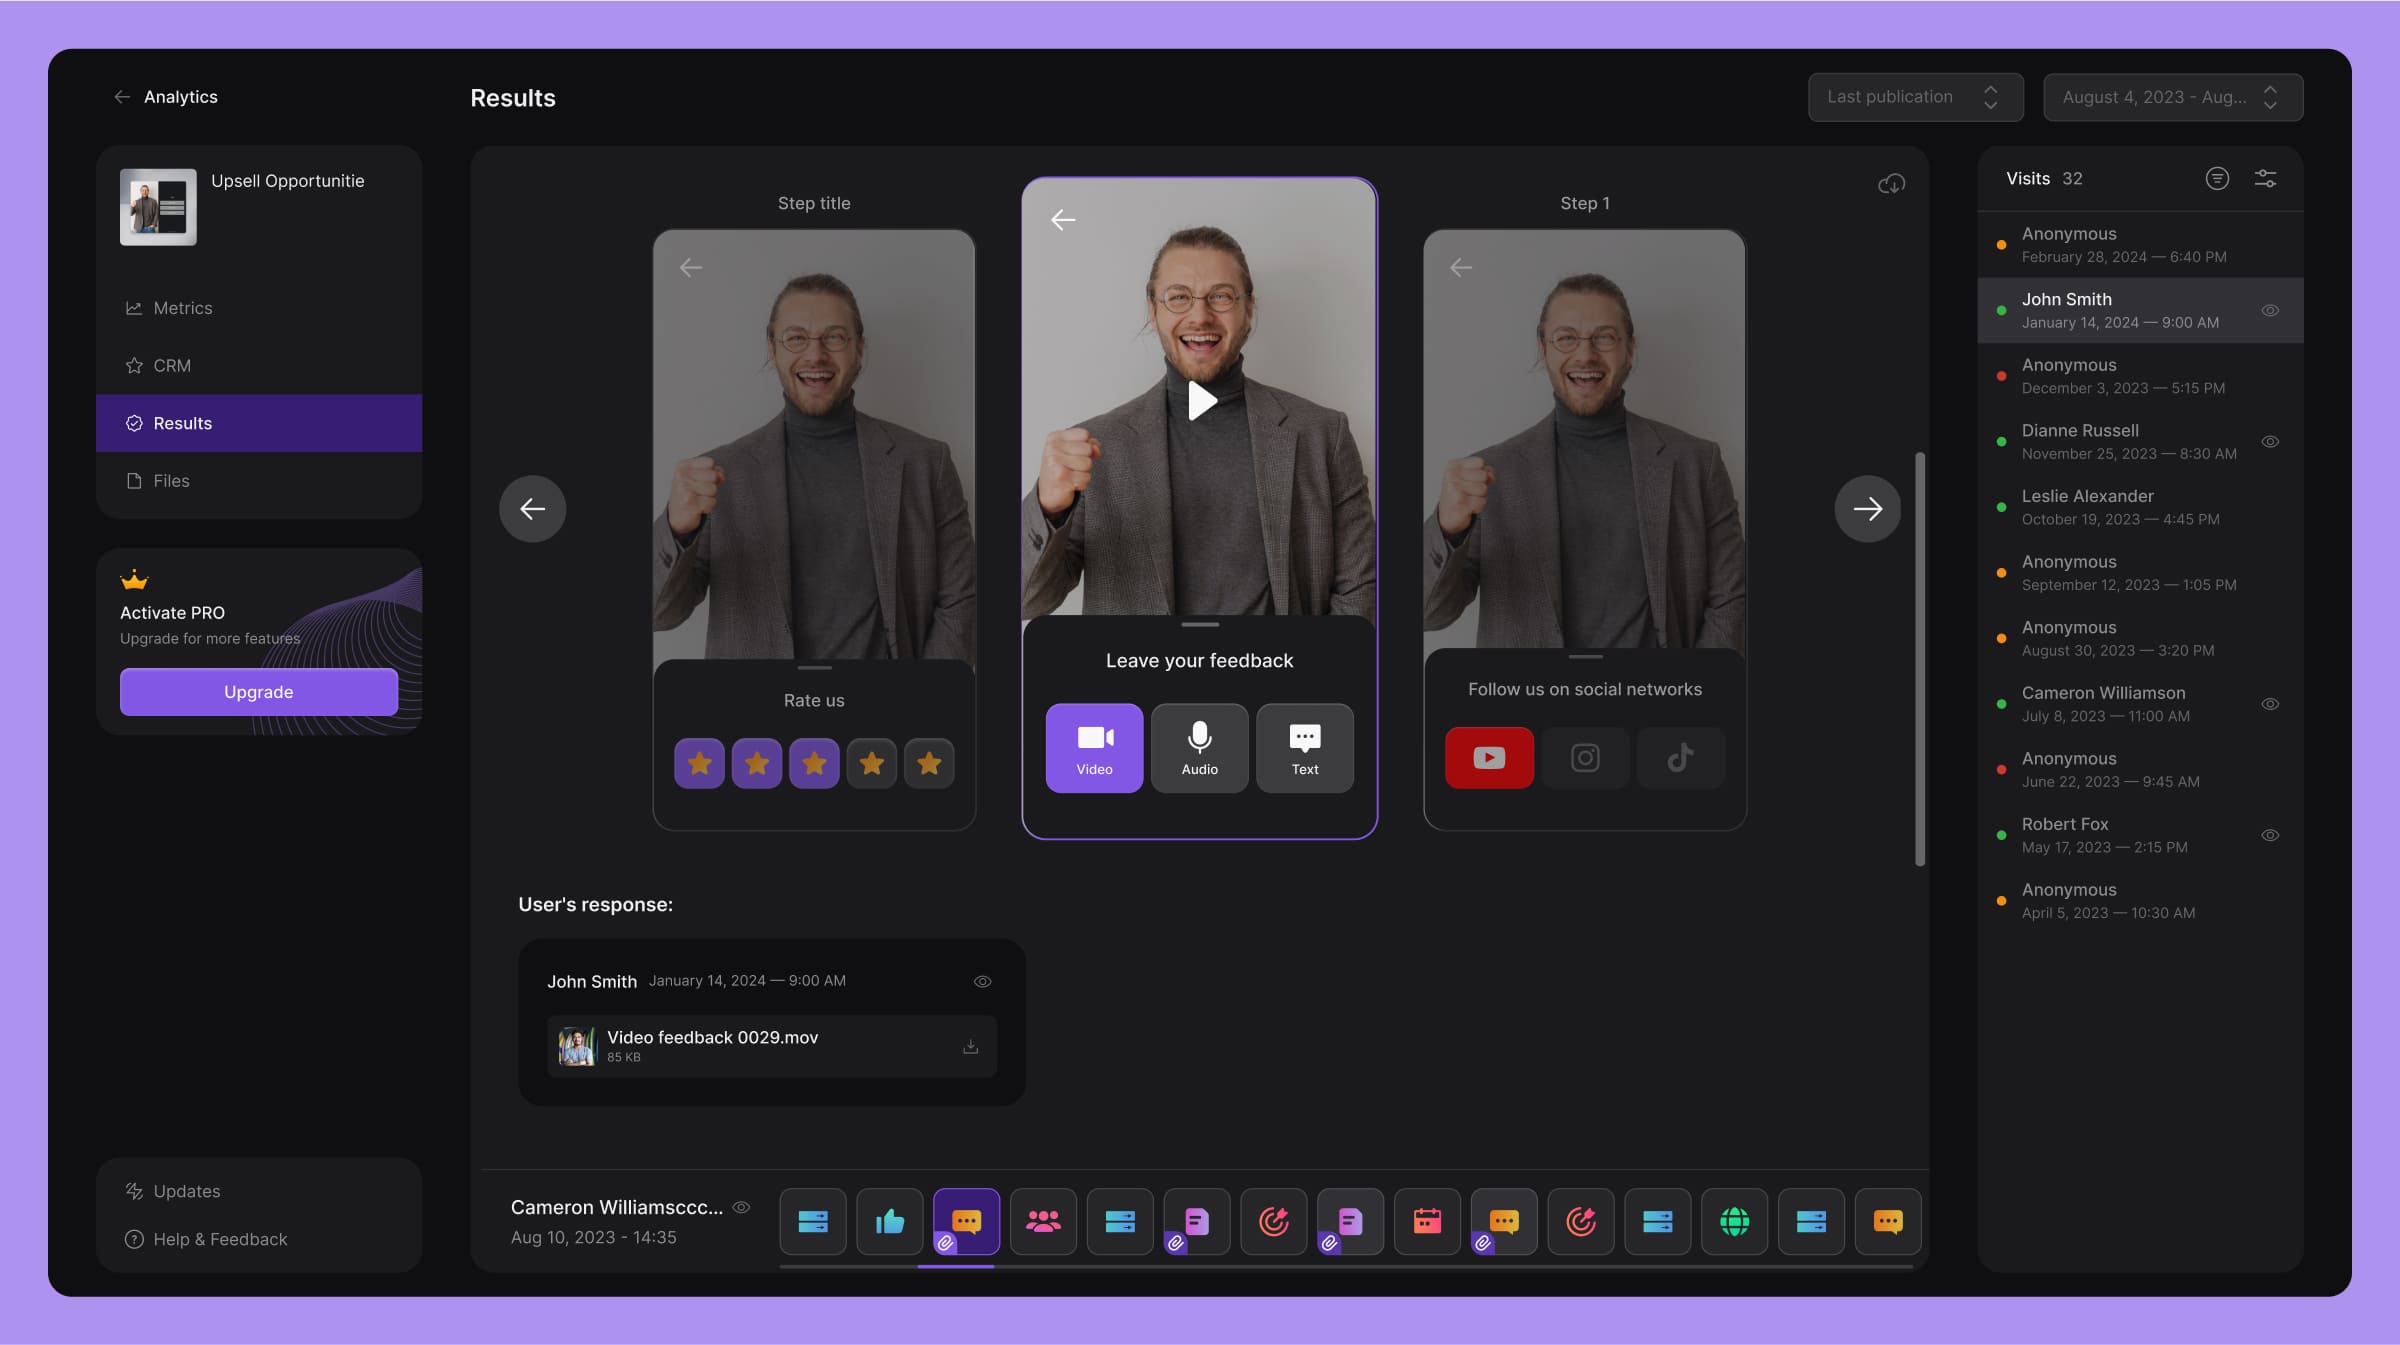
Task: Click the YouTube social network icon
Action: coord(1488,758)
